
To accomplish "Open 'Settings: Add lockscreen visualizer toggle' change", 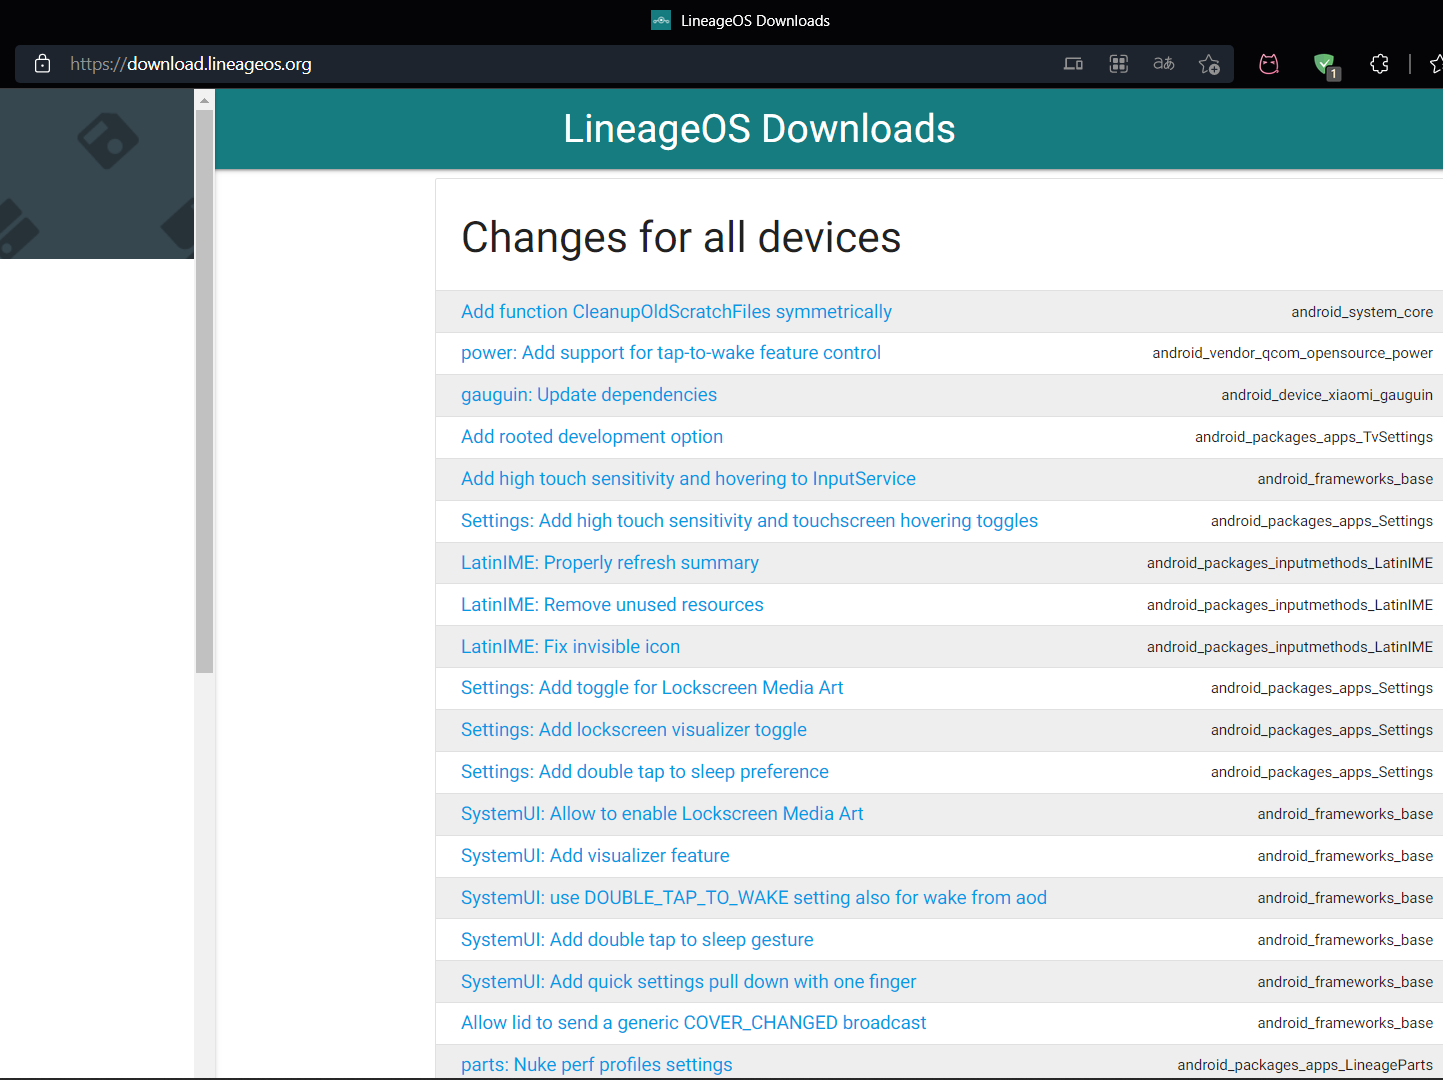I will click(x=634, y=730).
